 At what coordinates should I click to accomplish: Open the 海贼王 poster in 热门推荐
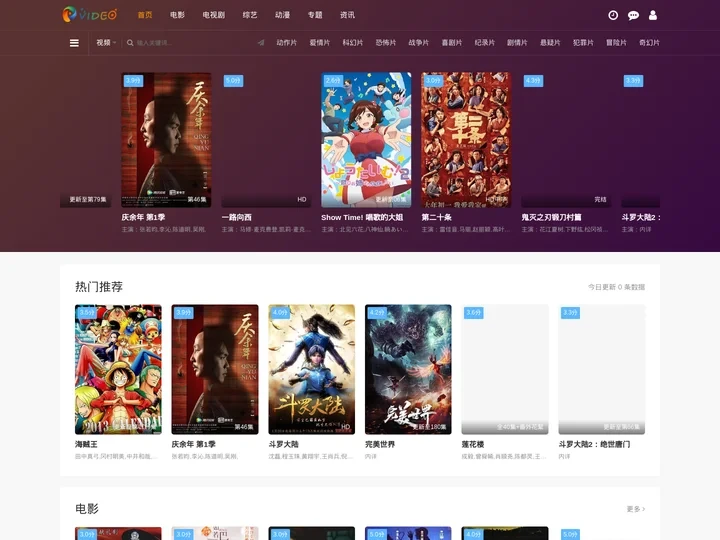[x=118, y=369]
